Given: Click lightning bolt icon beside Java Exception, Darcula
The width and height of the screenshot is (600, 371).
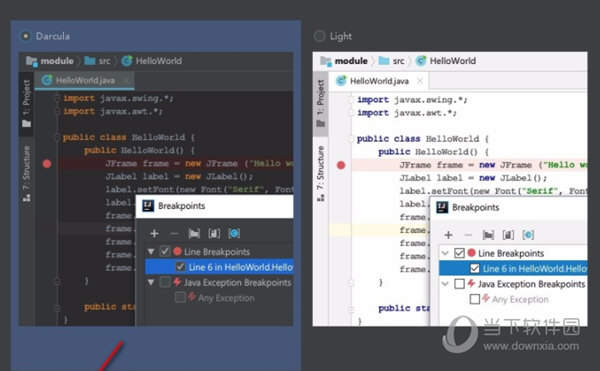Looking at the screenshot, I should coord(177,282).
